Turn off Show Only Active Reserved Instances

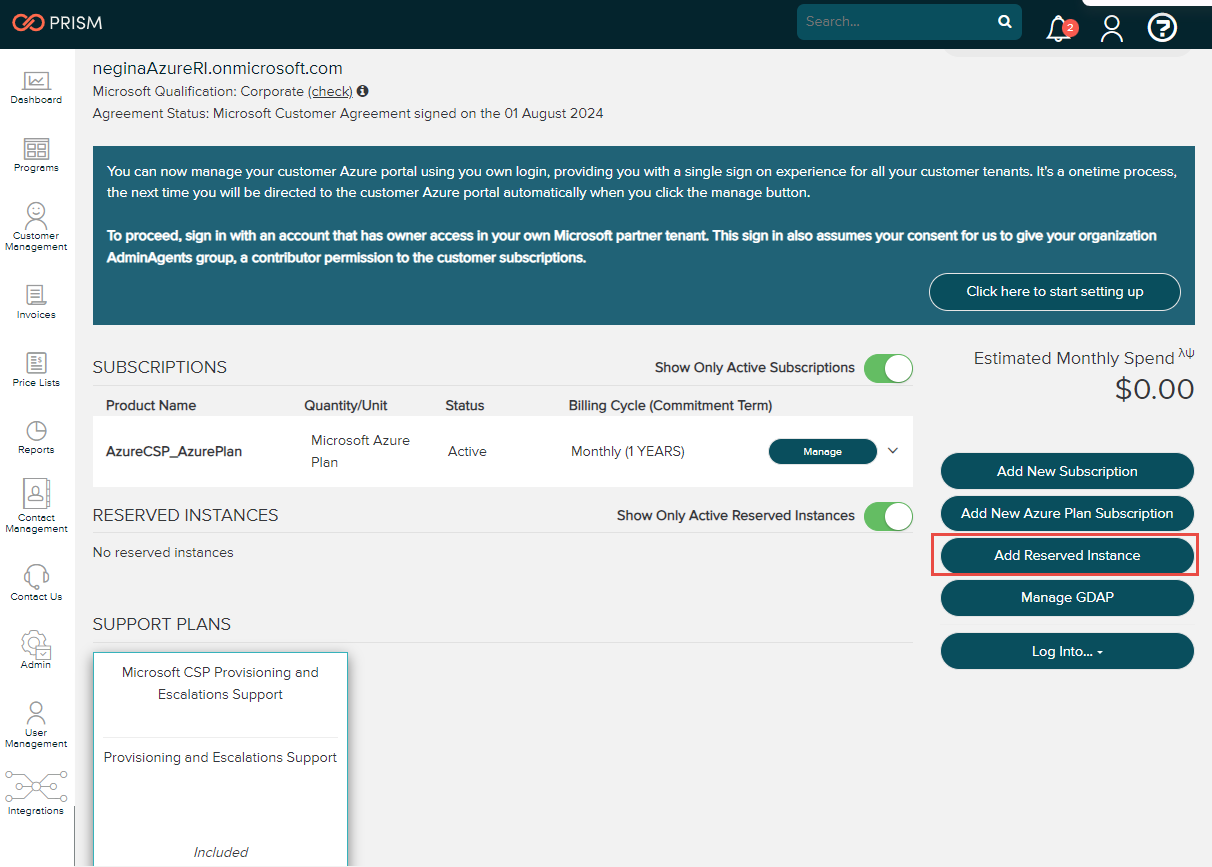[888, 516]
